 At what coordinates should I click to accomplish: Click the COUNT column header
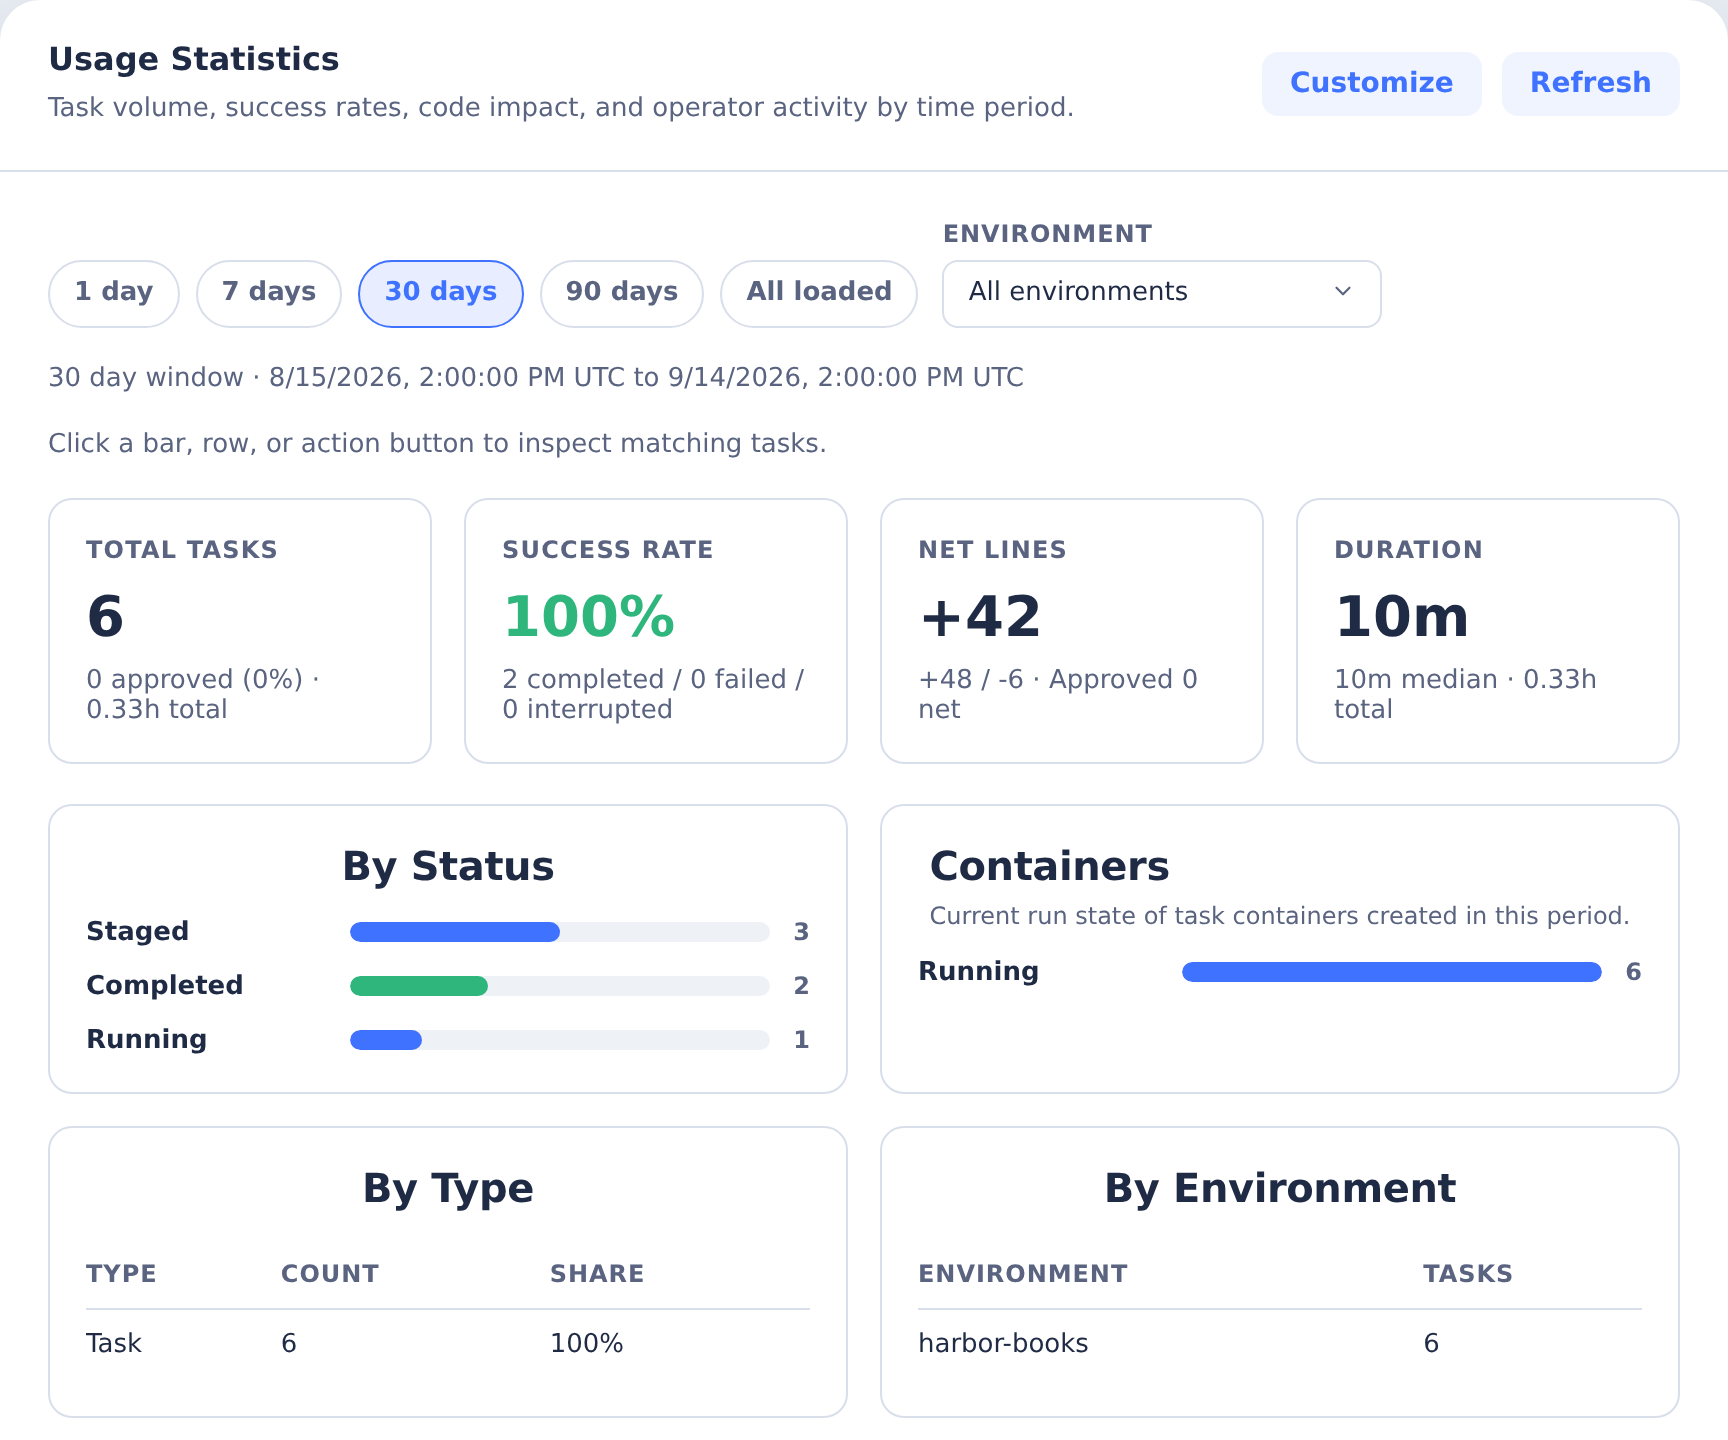click(330, 1274)
